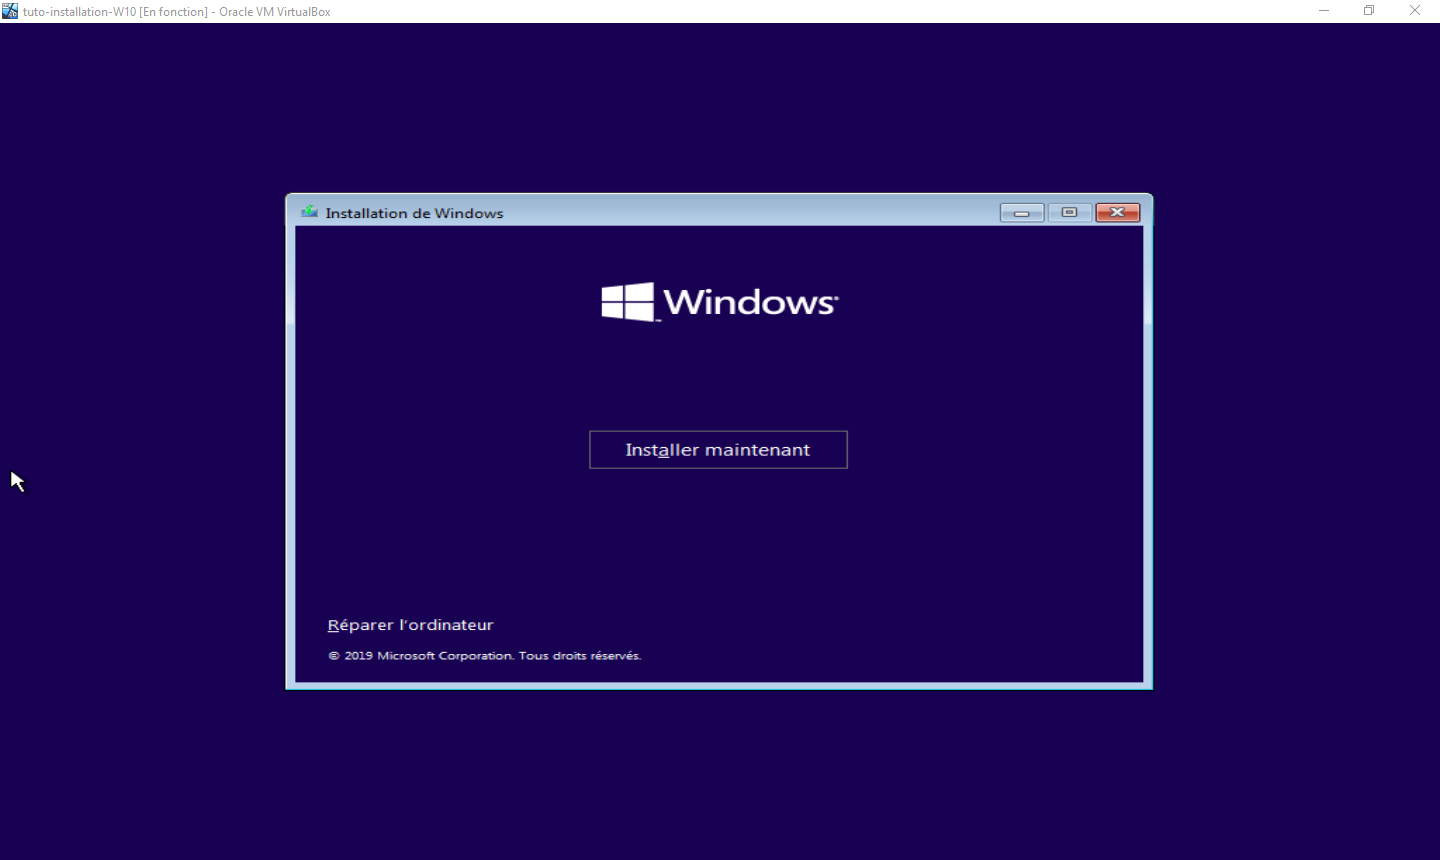Restore the Installation de Windows dialog size

pyautogui.click(x=1069, y=212)
